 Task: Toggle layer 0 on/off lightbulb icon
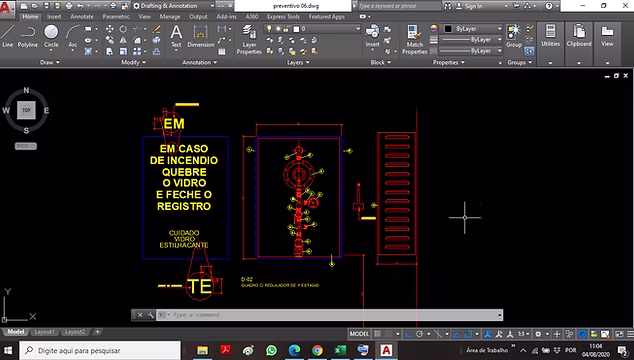[x=269, y=29]
